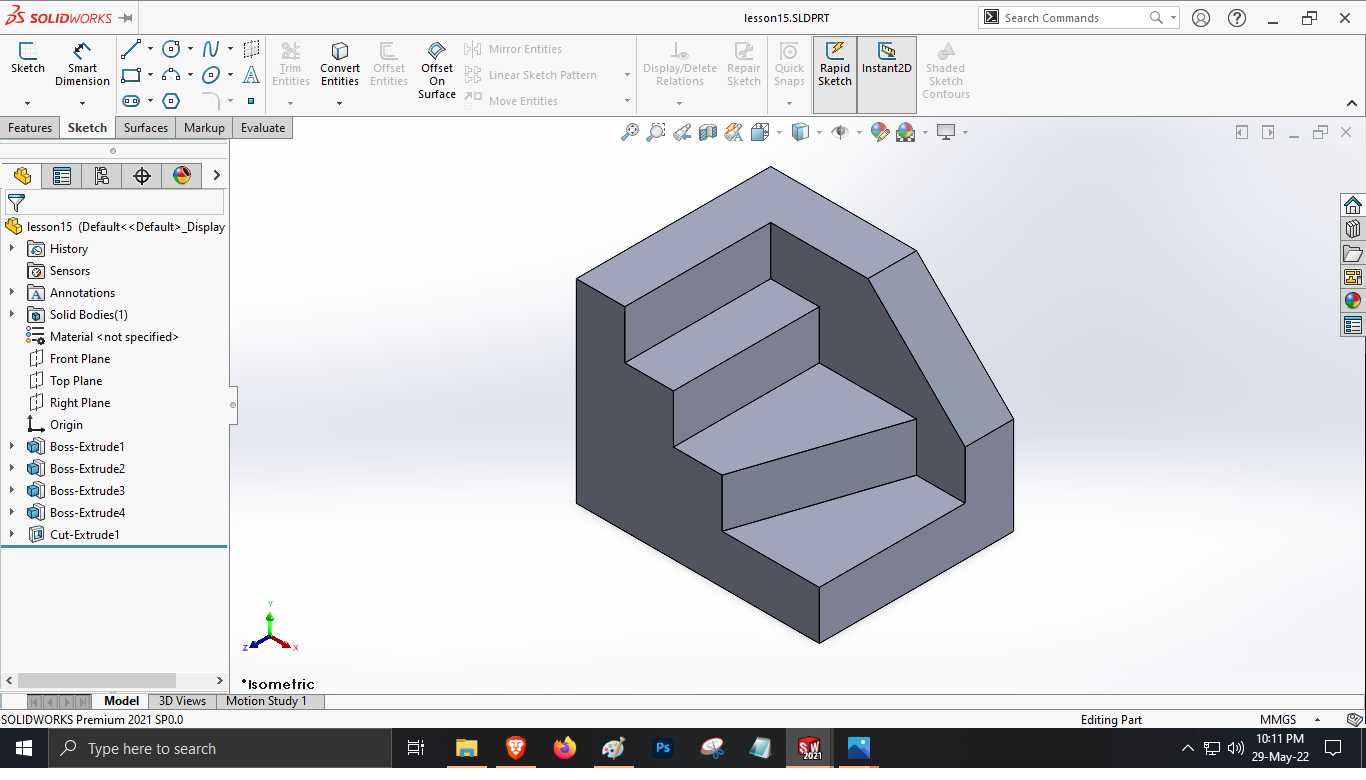The image size is (1366, 780).
Task: Expand the Boss-Extrude3 feature
Action: tap(12, 490)
